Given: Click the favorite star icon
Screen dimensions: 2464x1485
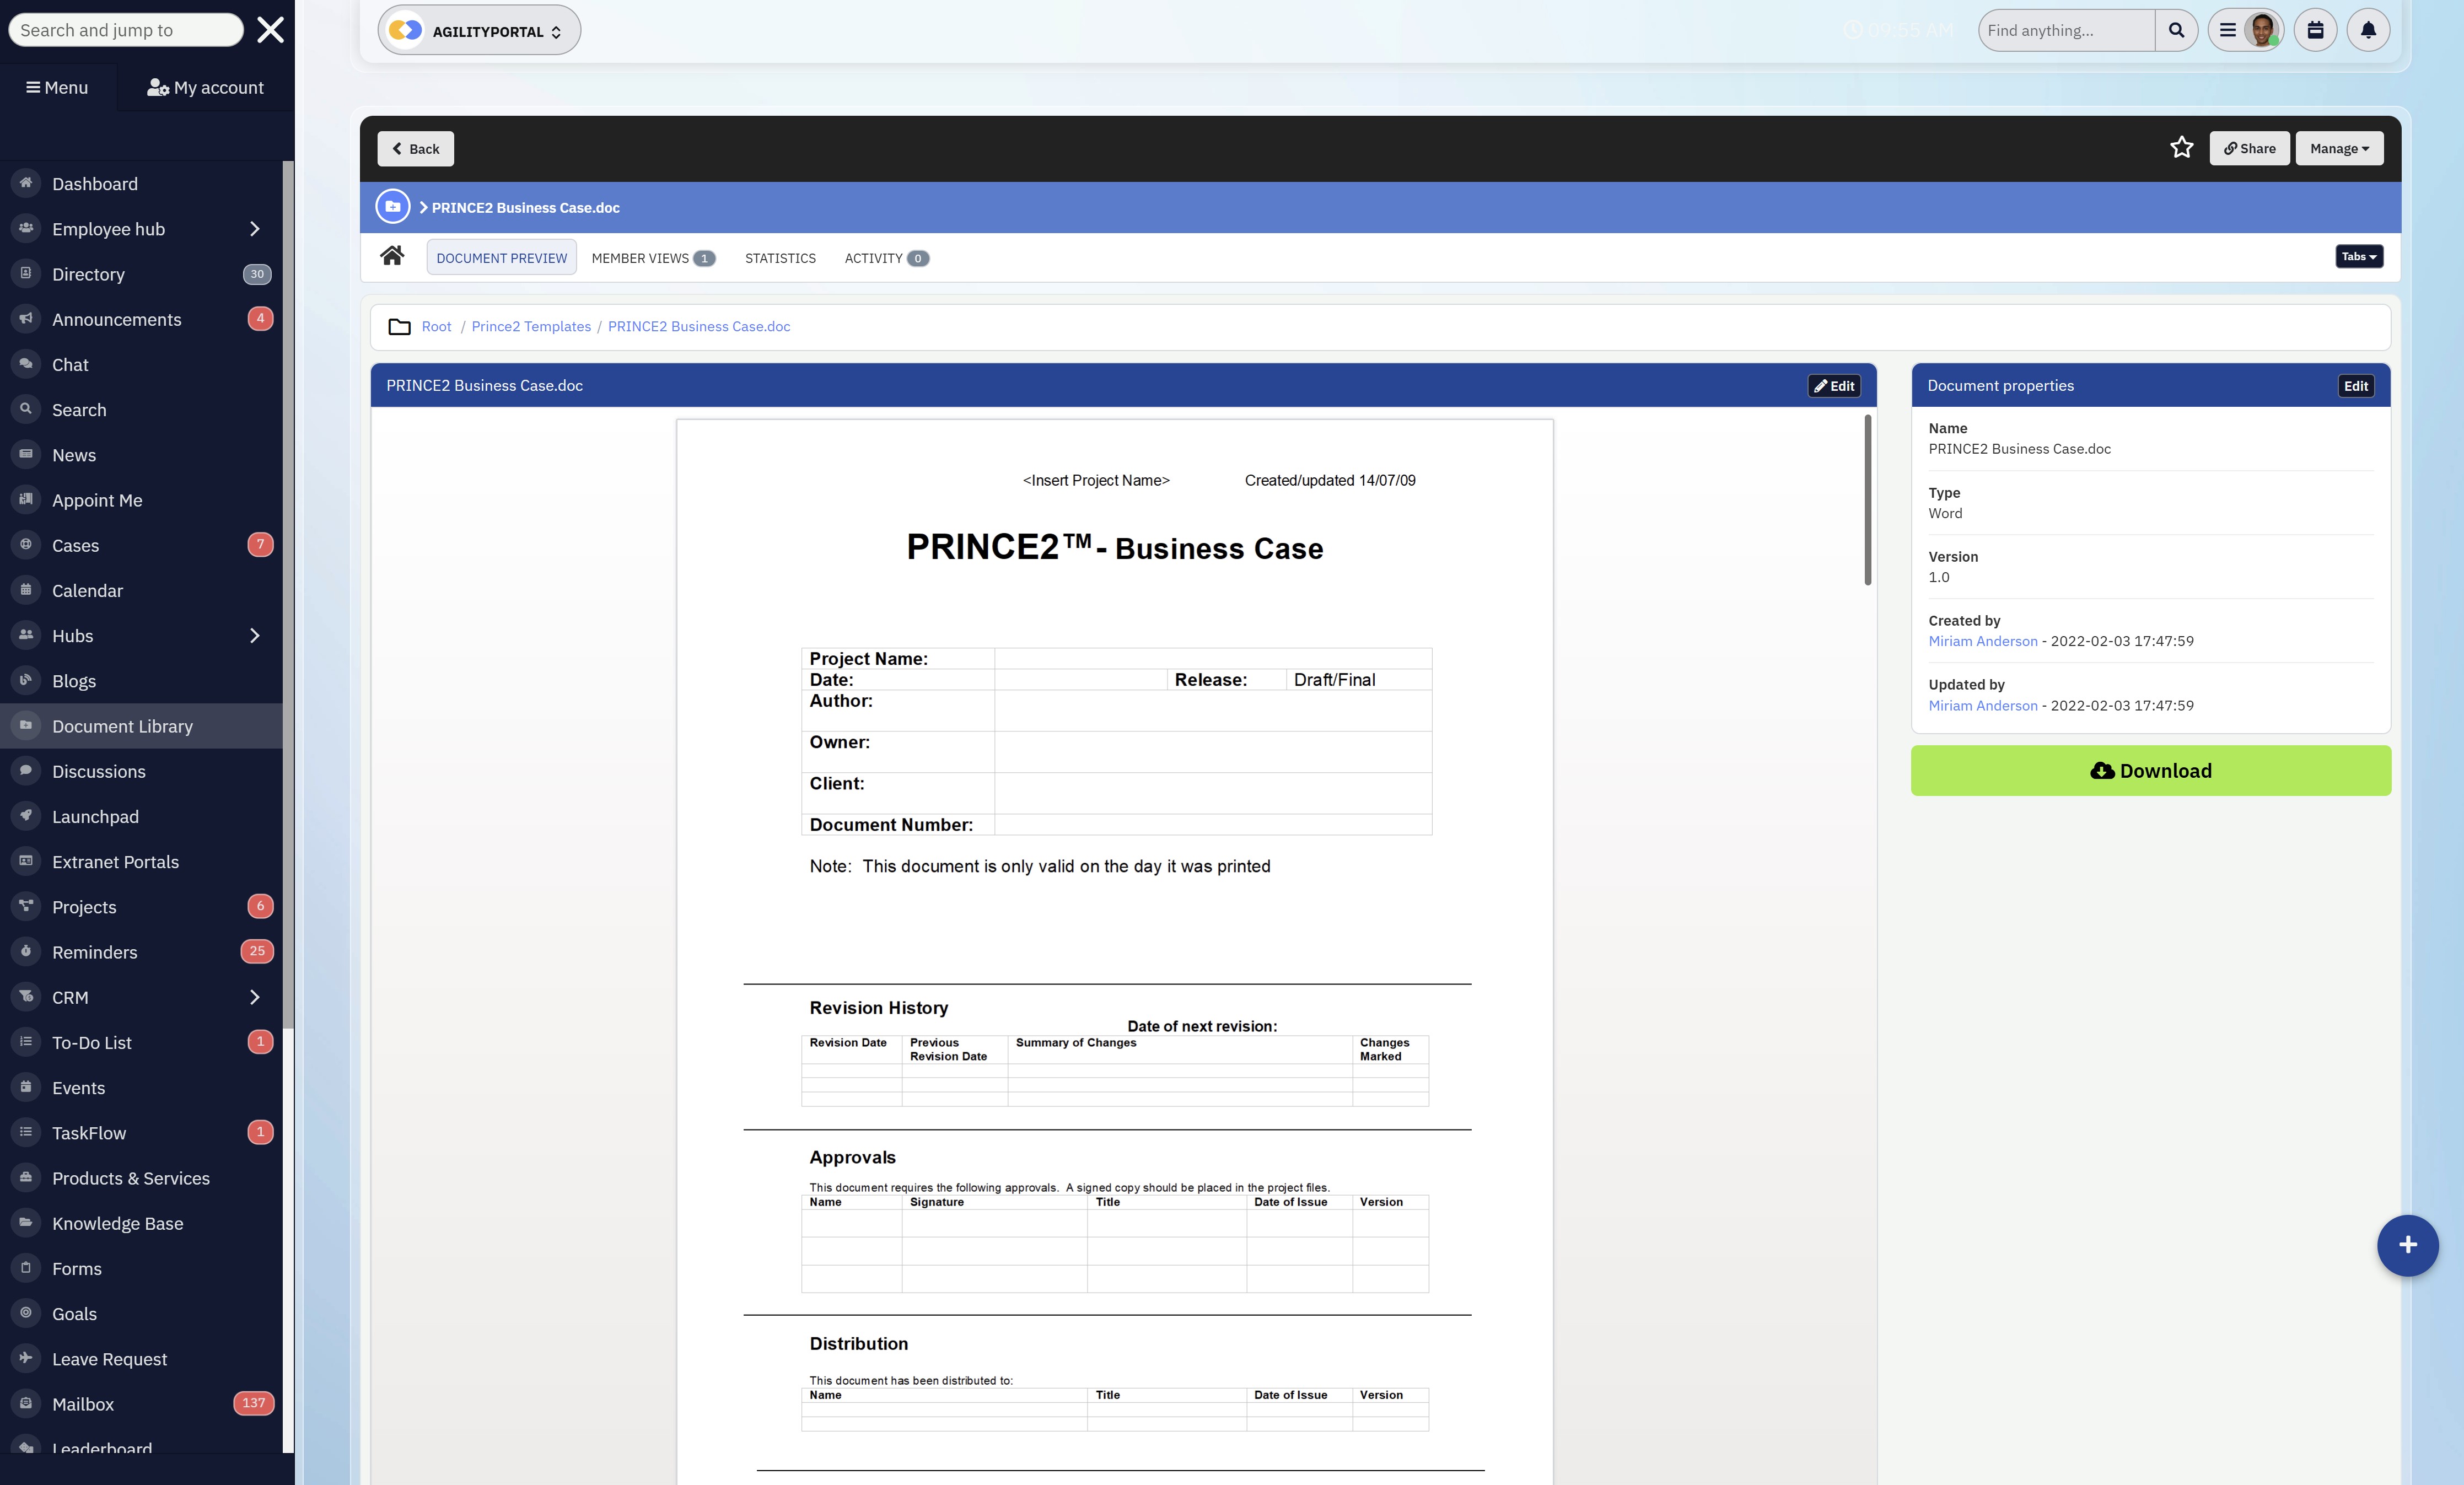Looking at the screenshot, I should [x=2181, y=148].
